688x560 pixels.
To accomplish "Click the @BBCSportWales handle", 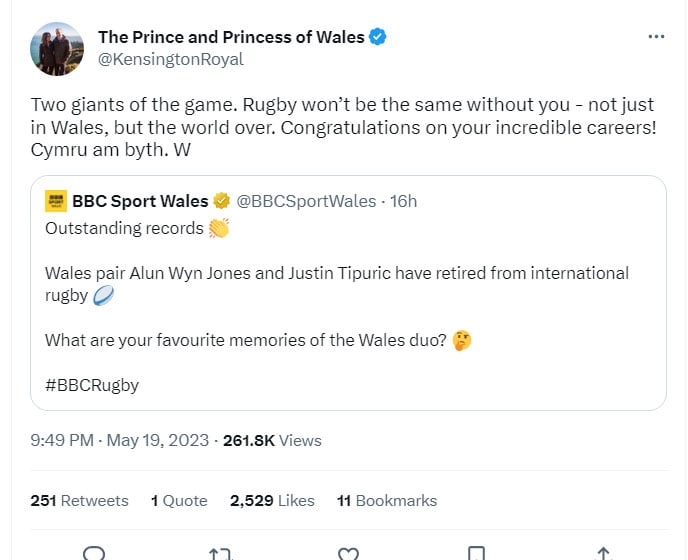I will click(x=306, y=201).
